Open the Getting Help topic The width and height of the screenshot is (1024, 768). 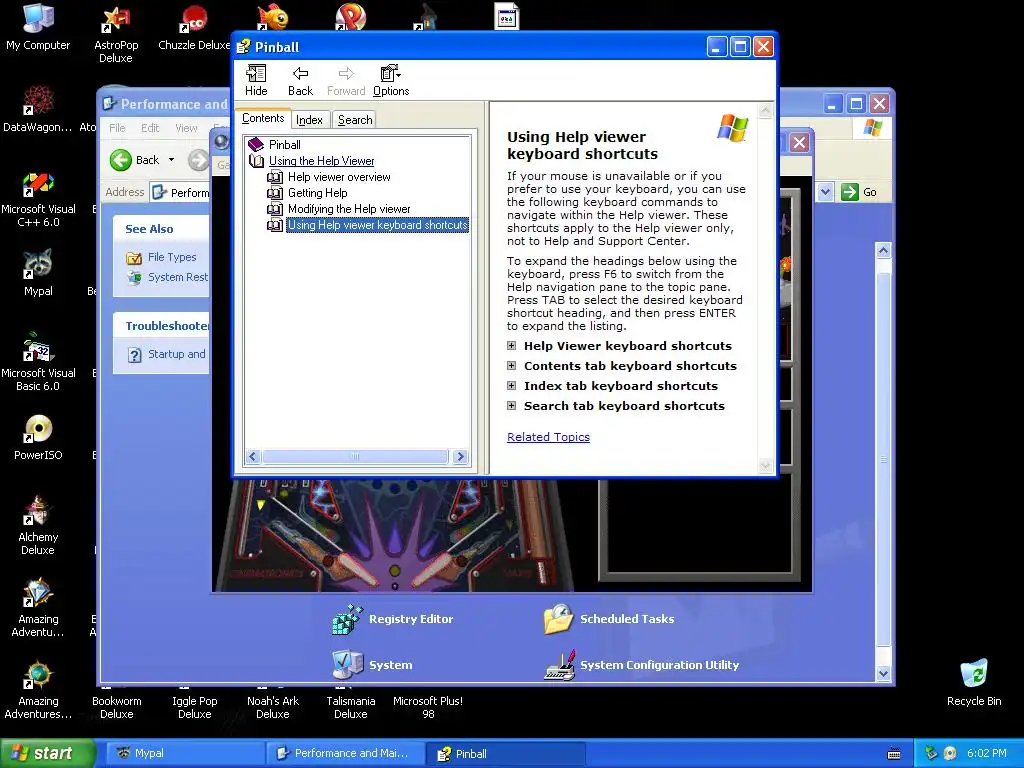[x=317, y=193]
